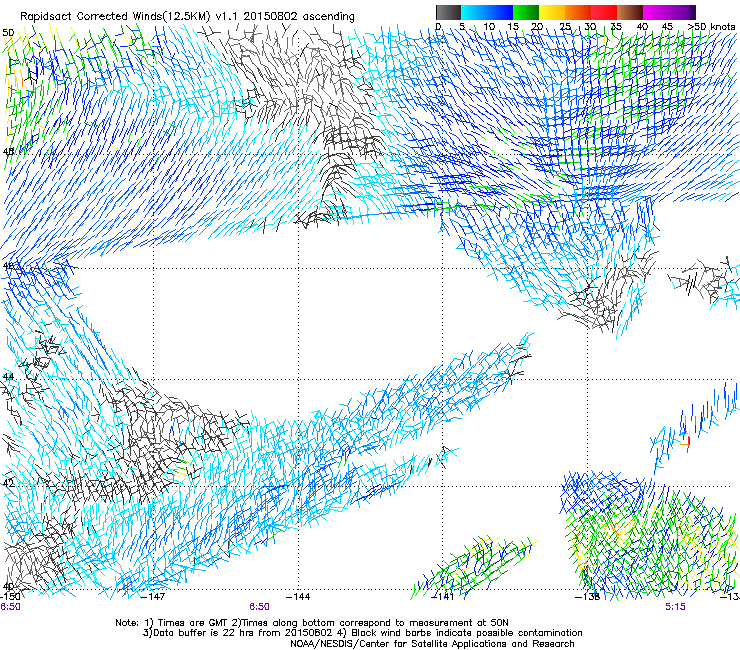
Task: Click the '-144' longitude label
Action: click(x=298, y=597)
